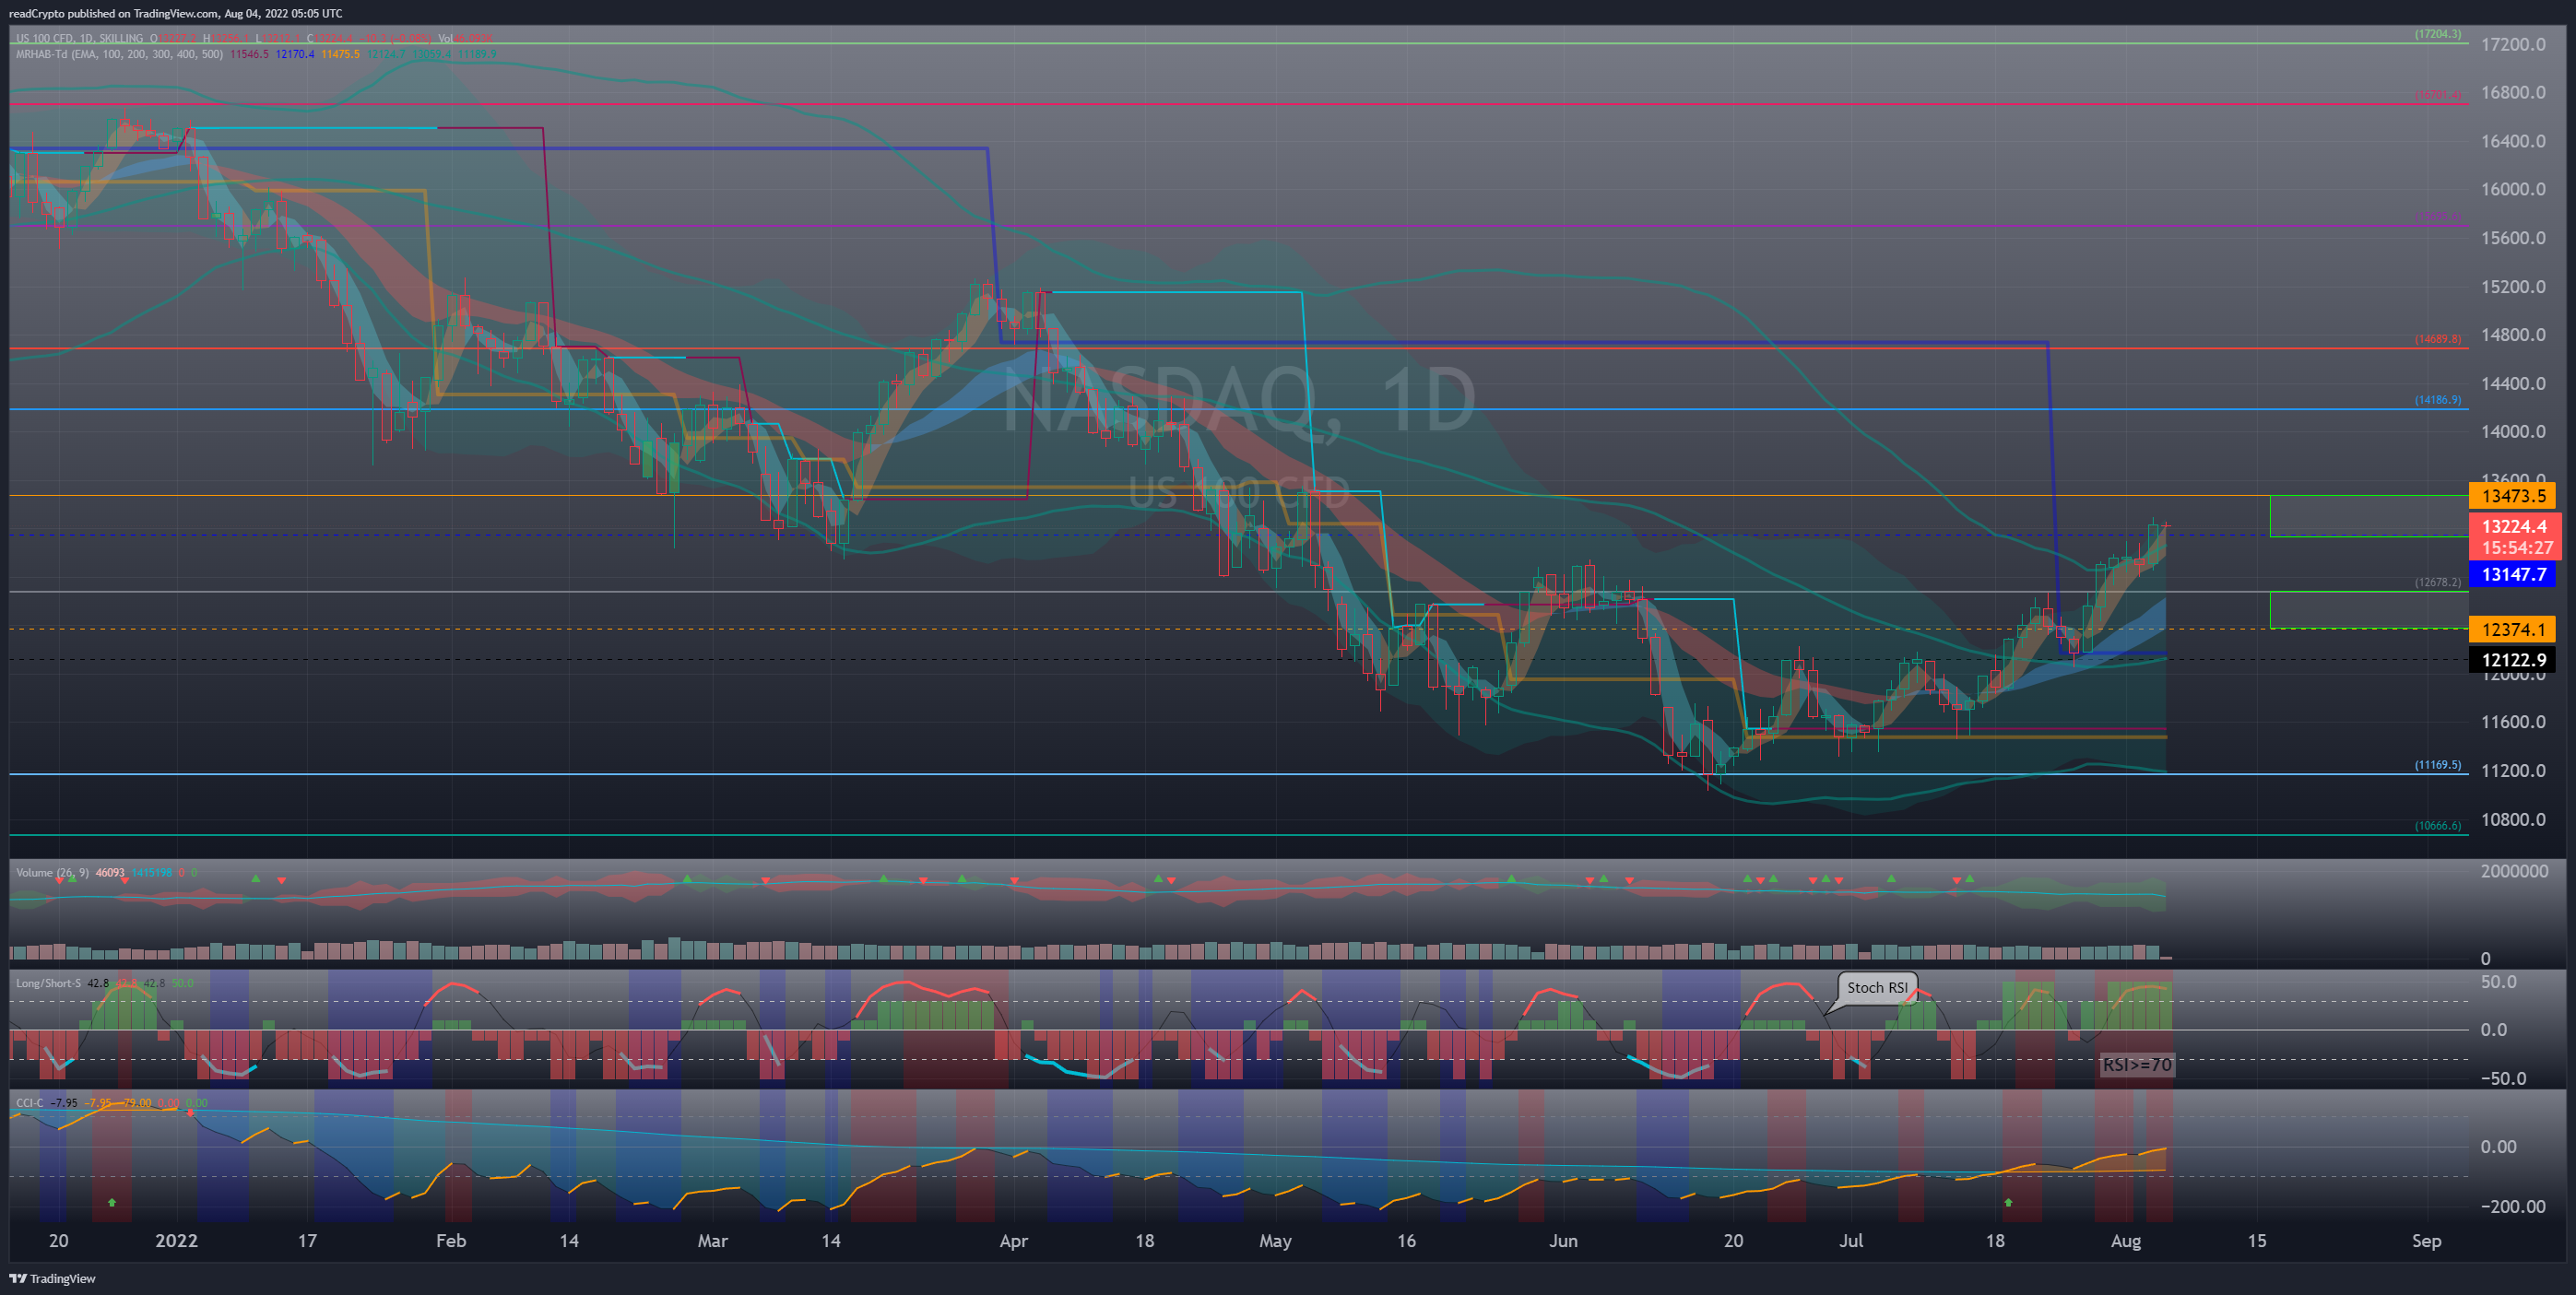Click the 2022 label on time axis
The width and height of the screenshot is (2576, 1295).
pos(177,1241)
